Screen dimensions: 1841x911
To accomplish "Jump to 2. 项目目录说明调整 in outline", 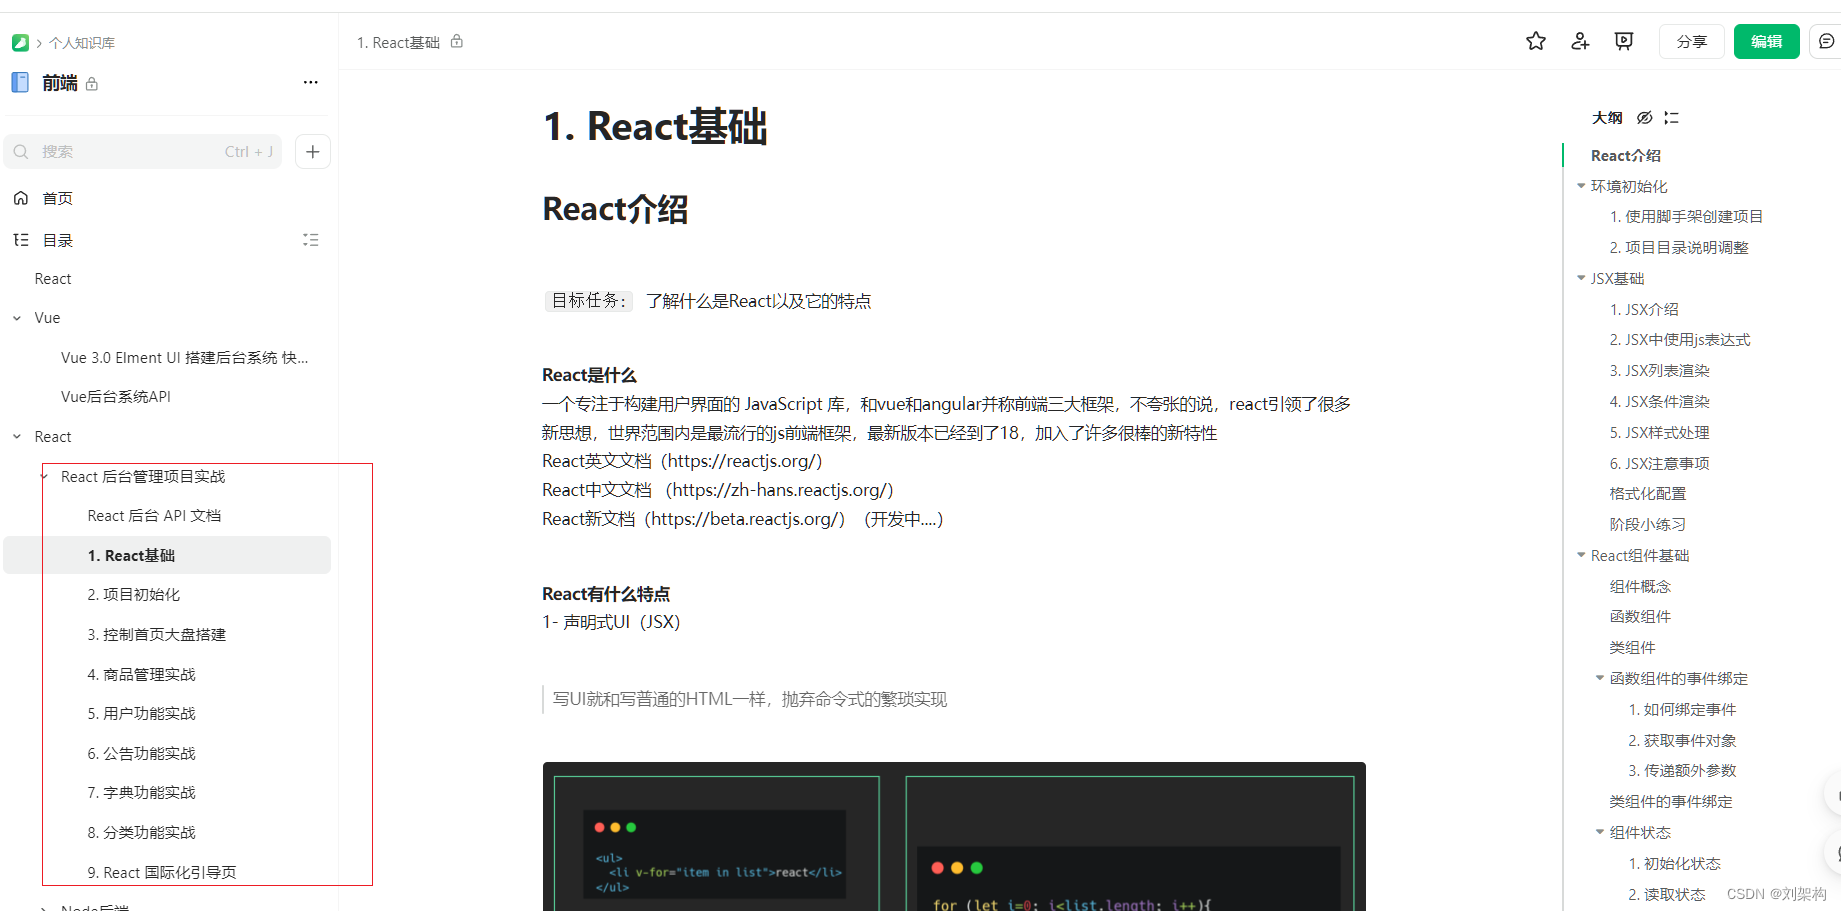I will click(1679, 248).
